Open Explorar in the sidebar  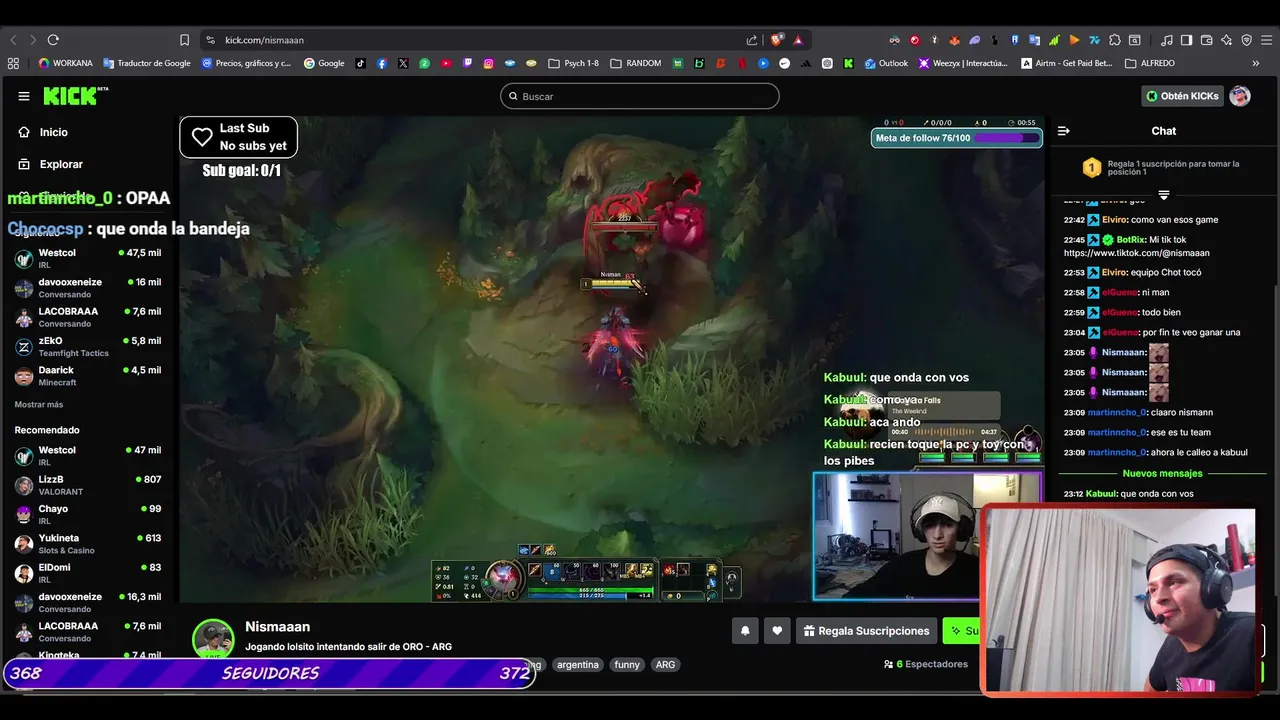(x=61, y=164)
